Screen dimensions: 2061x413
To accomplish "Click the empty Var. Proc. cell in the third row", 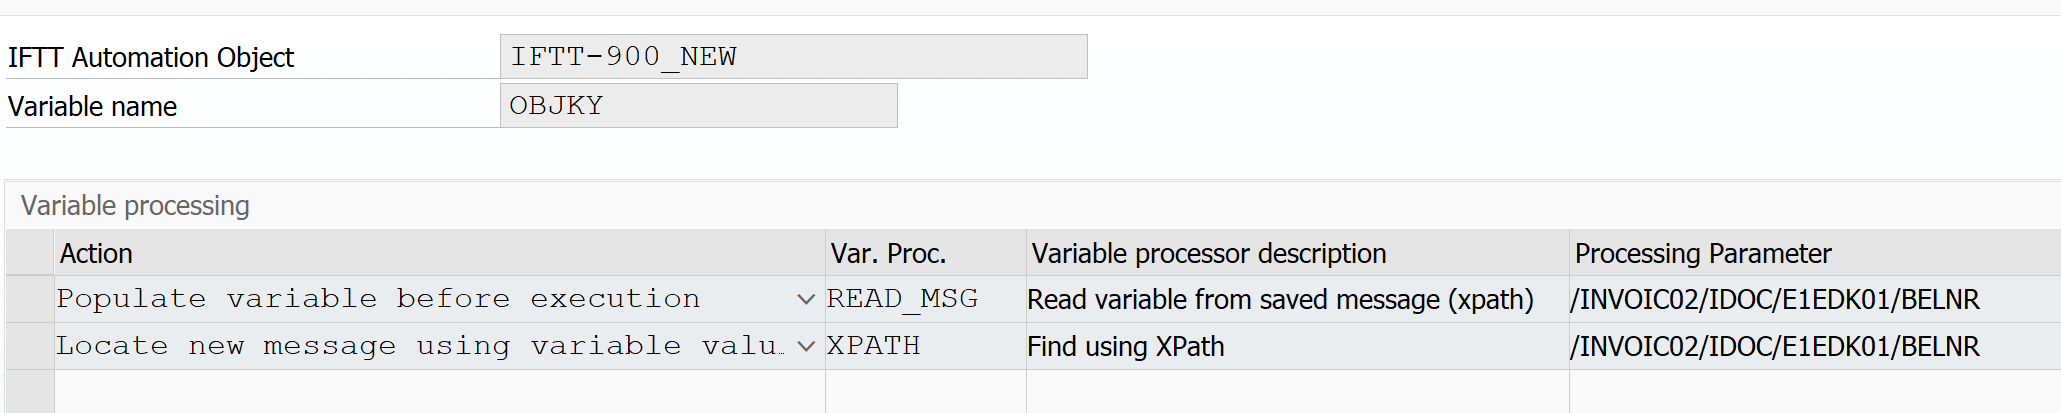I will point(925,391).
